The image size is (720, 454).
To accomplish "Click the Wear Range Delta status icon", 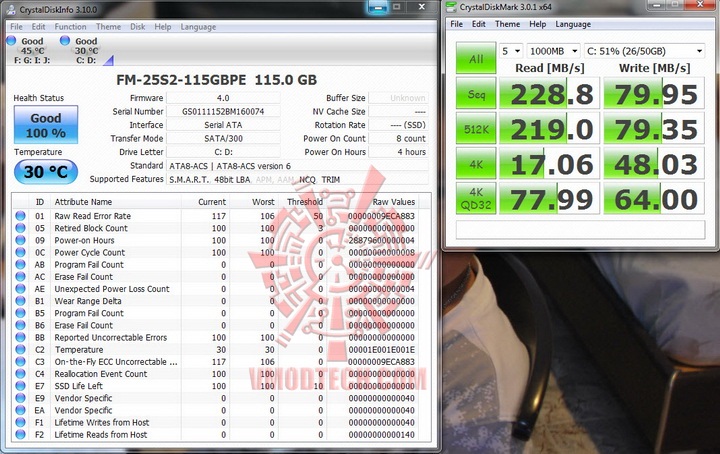I will coord(20,301).
